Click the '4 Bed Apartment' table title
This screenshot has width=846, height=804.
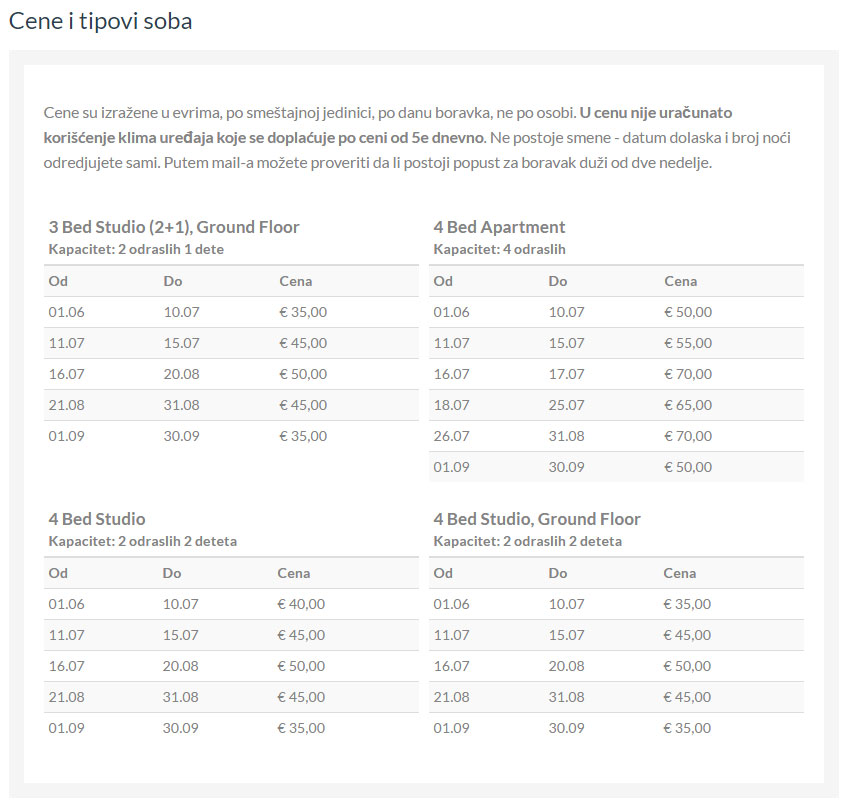point(499,227)
